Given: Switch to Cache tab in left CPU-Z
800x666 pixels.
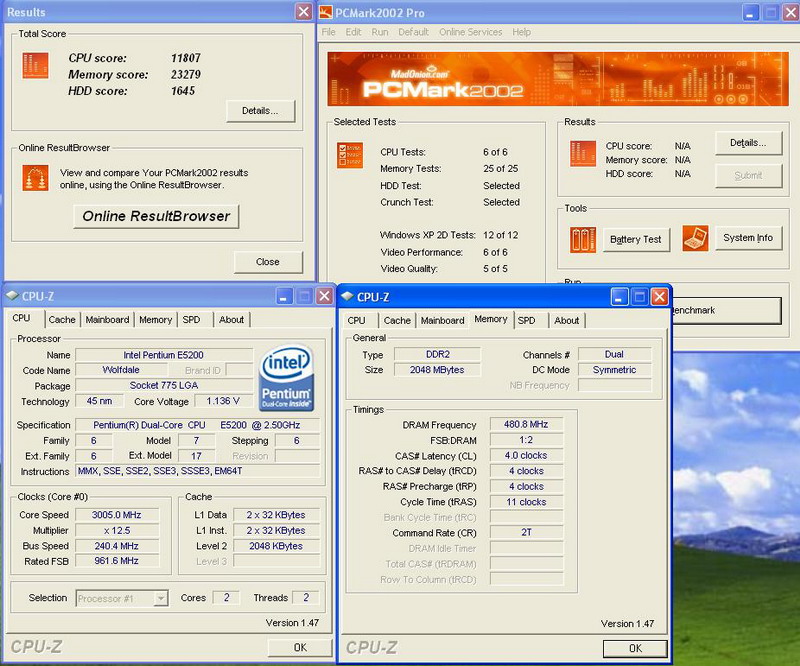Looking at the screenshot, I should [x=62, y=320].
